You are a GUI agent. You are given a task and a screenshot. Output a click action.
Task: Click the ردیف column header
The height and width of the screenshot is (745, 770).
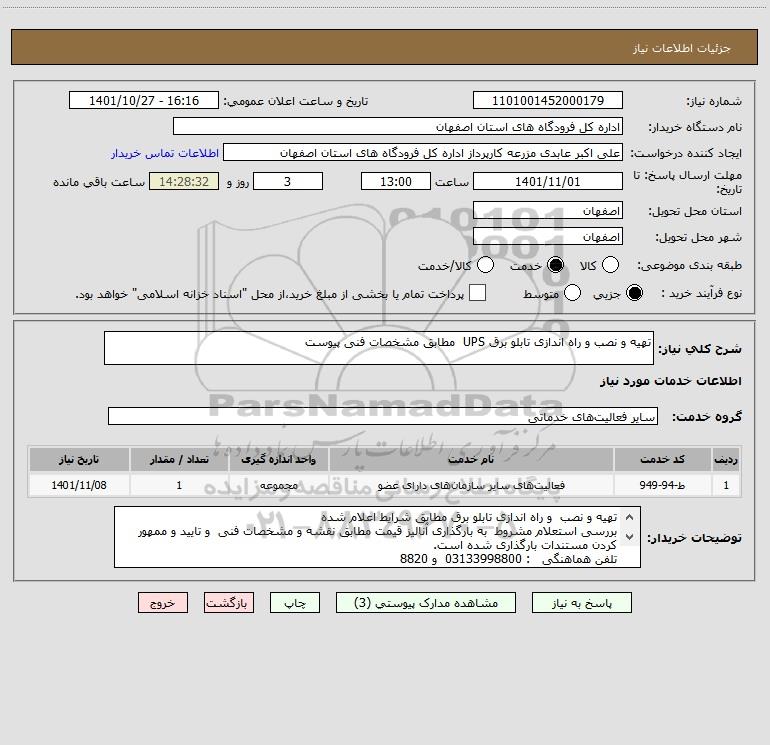[x=726, y=459]
